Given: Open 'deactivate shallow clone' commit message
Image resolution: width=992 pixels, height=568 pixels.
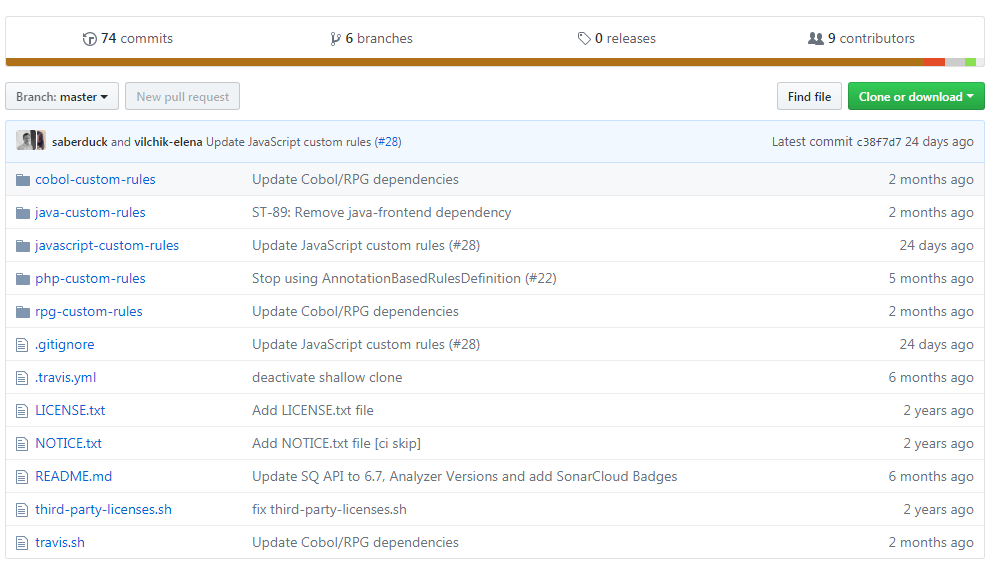Looking at the screenshot, I should tap(327, 377).
